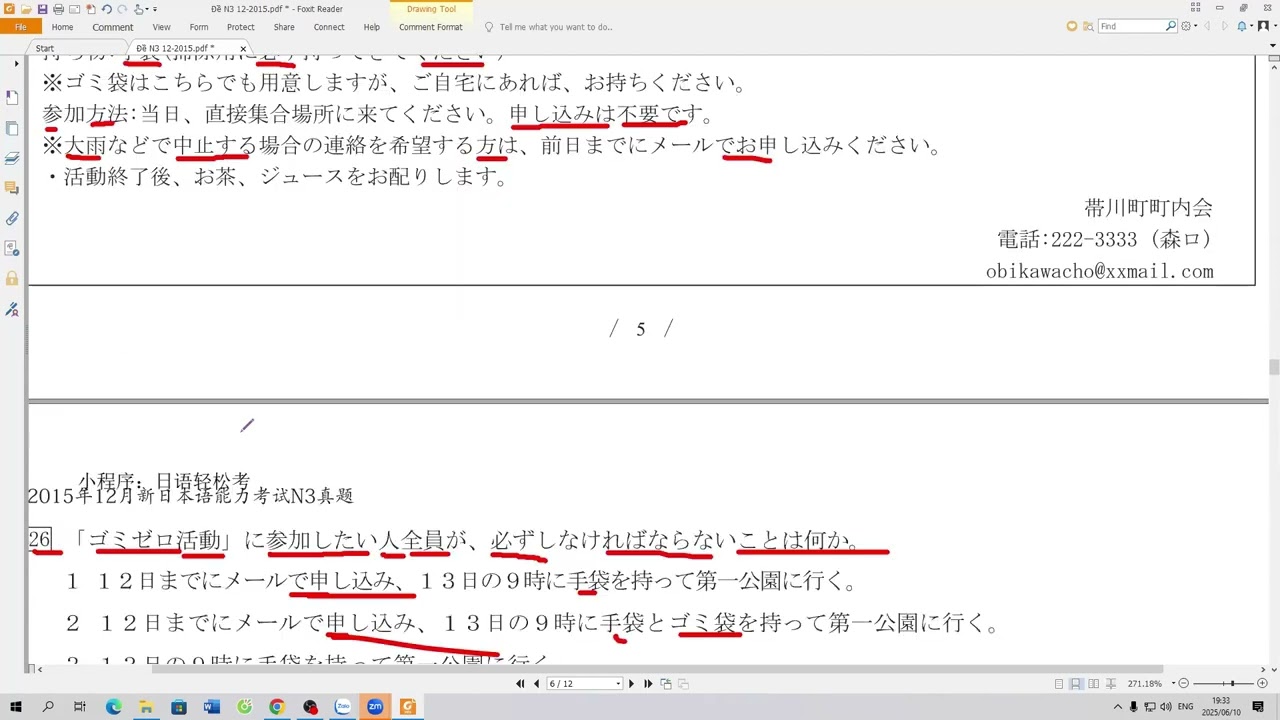Switch to the Comment ribbon tab
1280x720 pixels.
113,27
